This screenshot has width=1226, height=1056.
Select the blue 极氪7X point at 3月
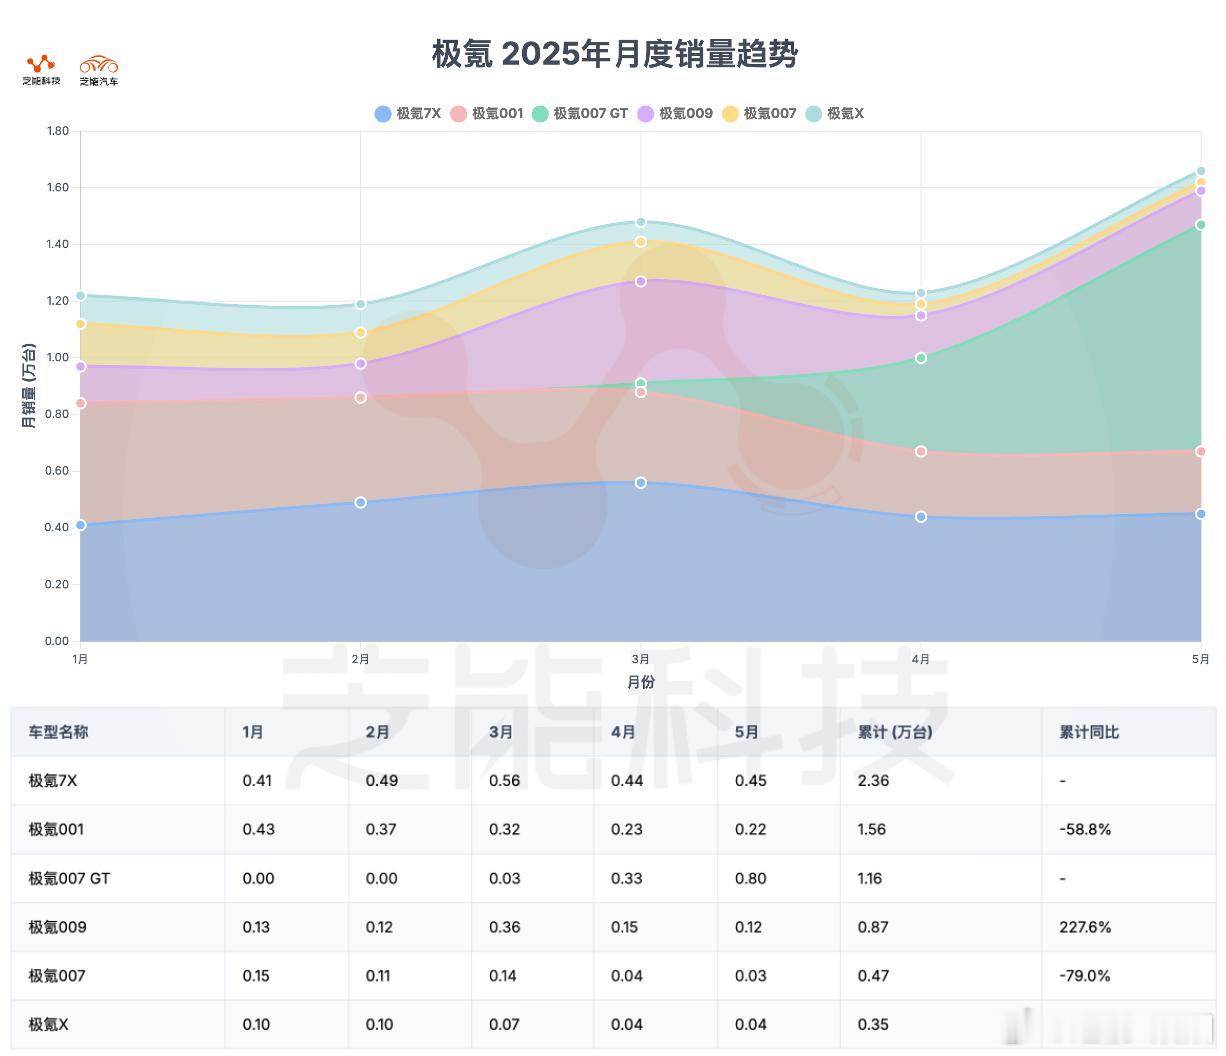pyautogui.click(x=641, y=482)
